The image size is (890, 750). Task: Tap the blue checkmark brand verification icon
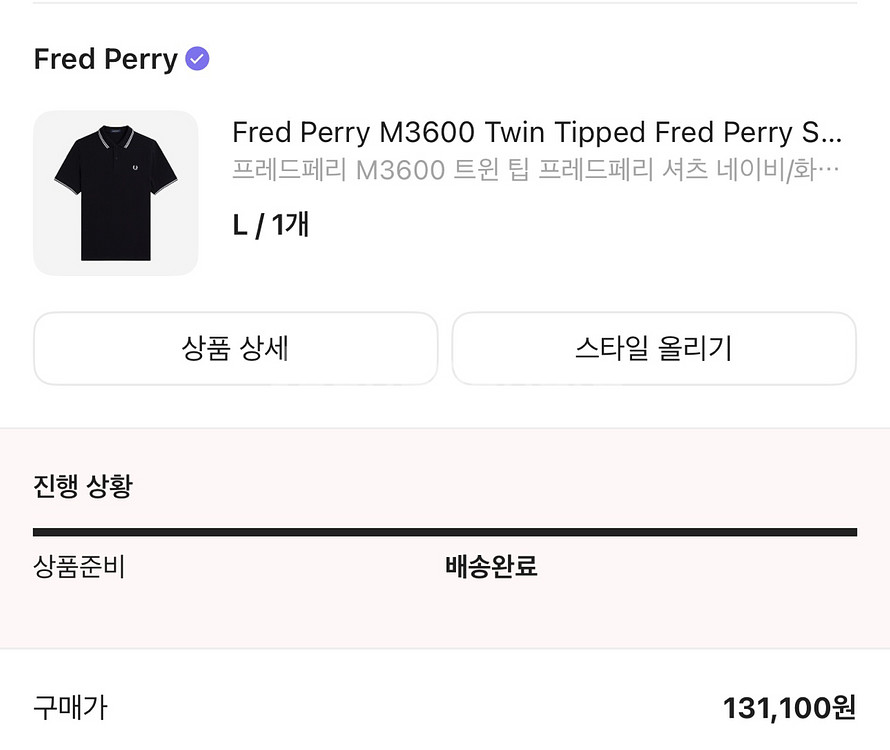pos(196,59)
